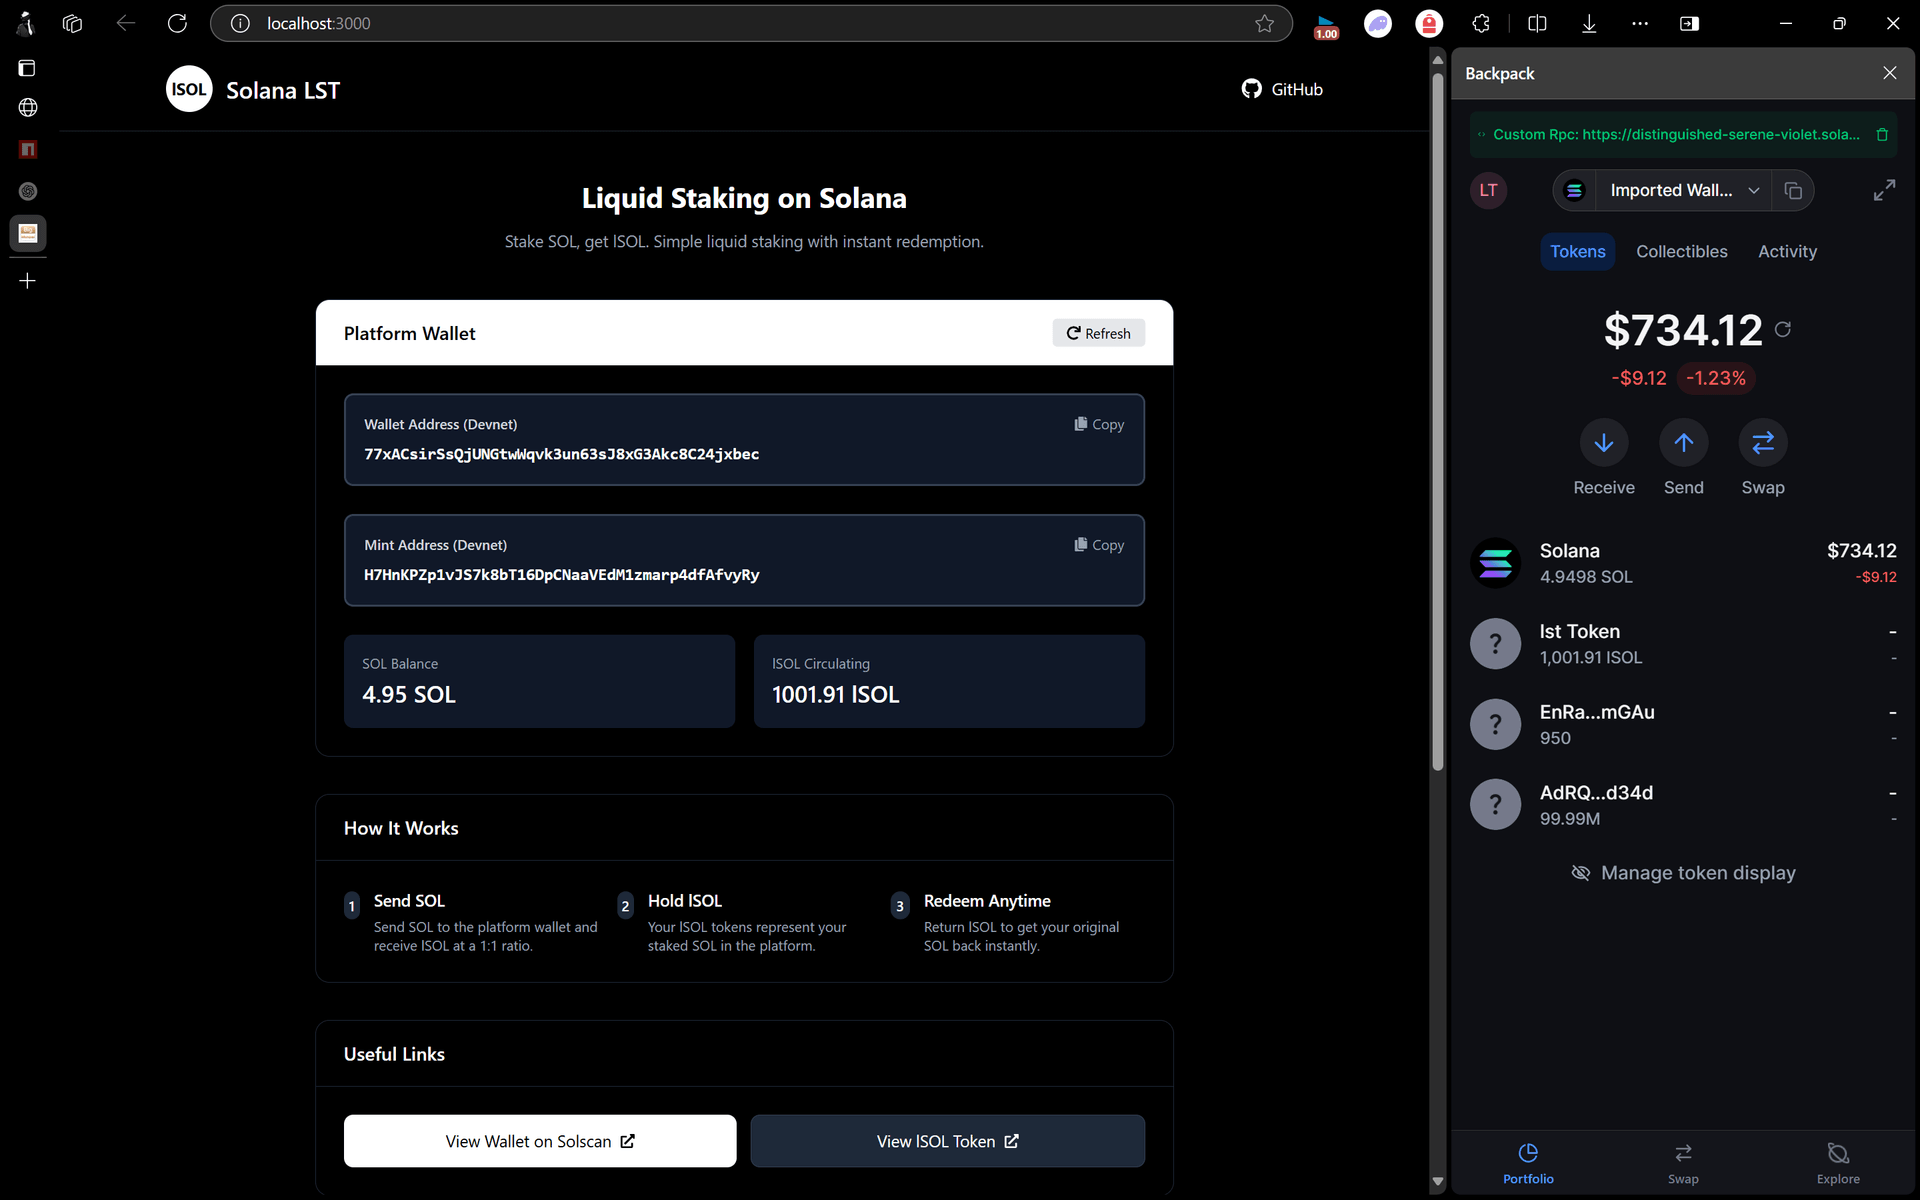Open the GitHub link in the header
The image size is (1920, 1200).
pyautogui.click(x=1282, y=90)
